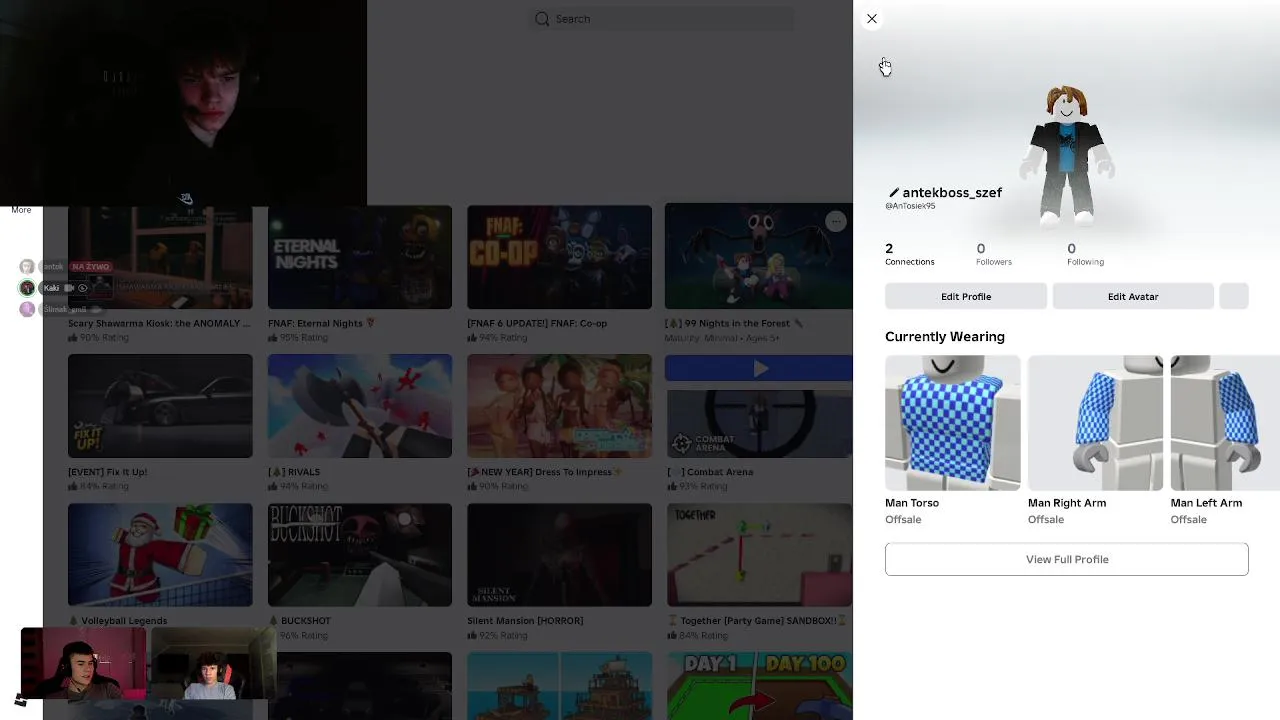Select the Man Torso item thumbnail
This screenshot has width=1280, height=720.
point(952,422)
